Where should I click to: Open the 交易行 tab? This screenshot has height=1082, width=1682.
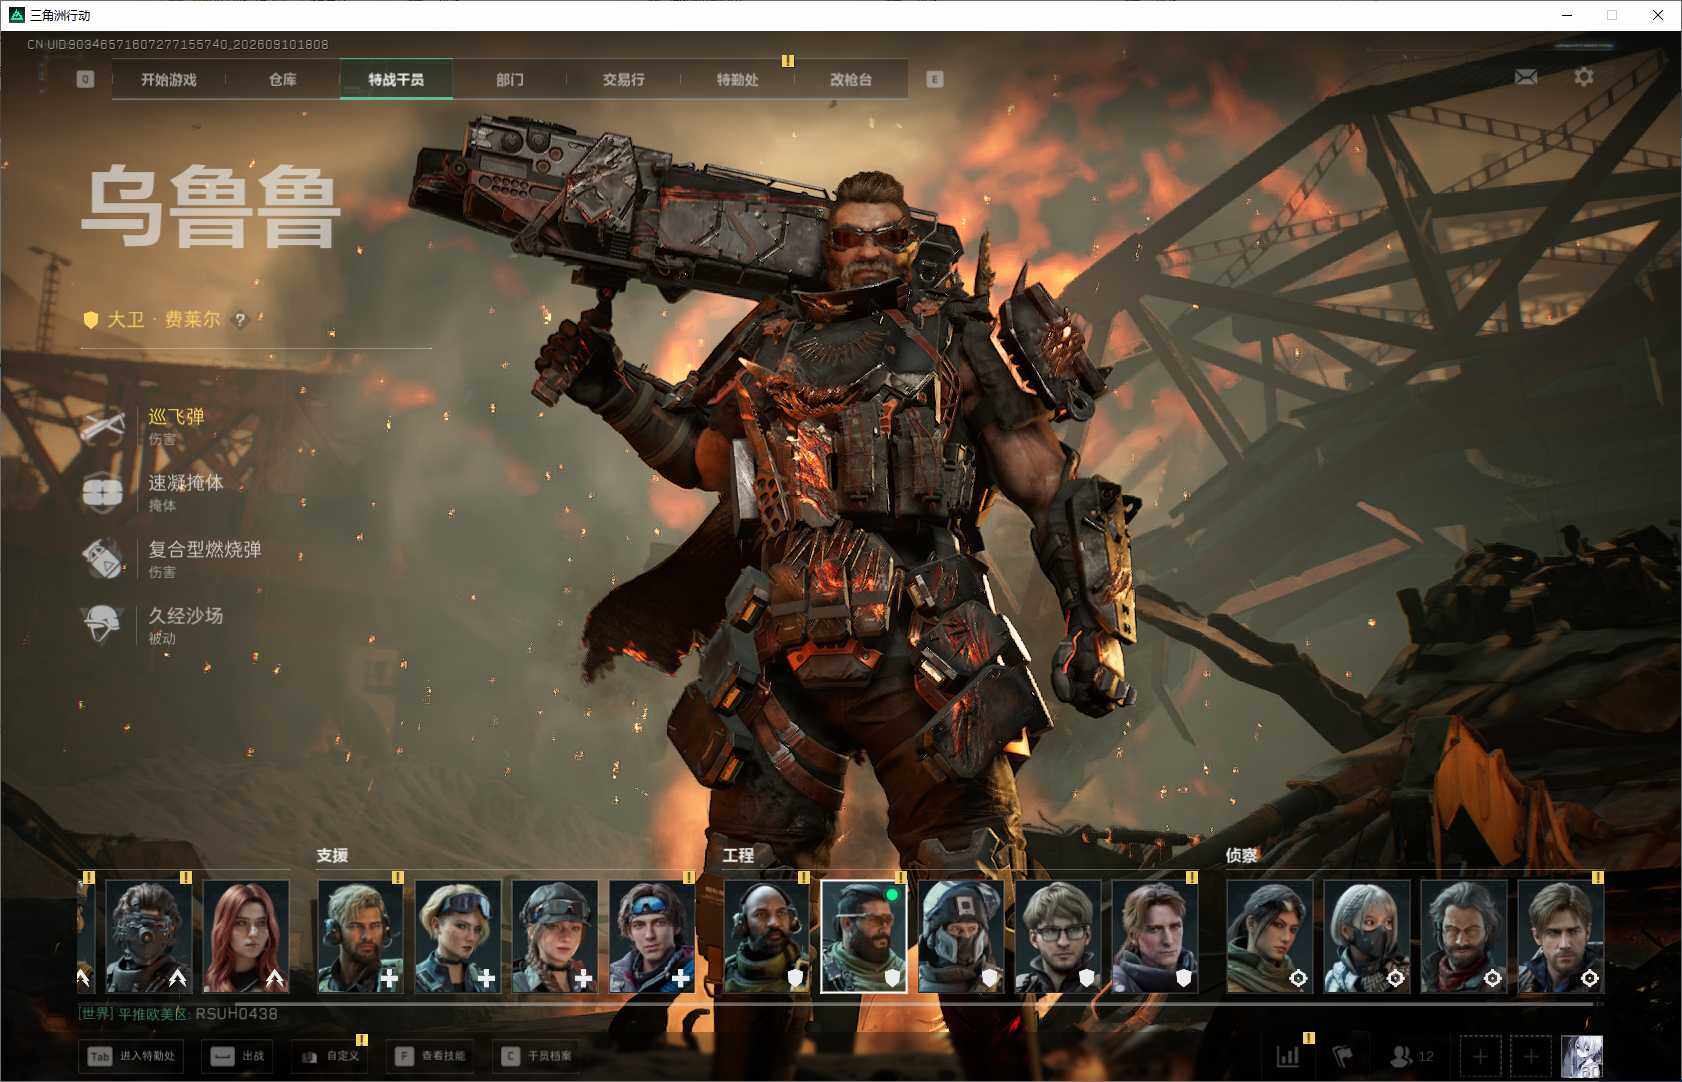pyautogui.click(x=624, y=80)
